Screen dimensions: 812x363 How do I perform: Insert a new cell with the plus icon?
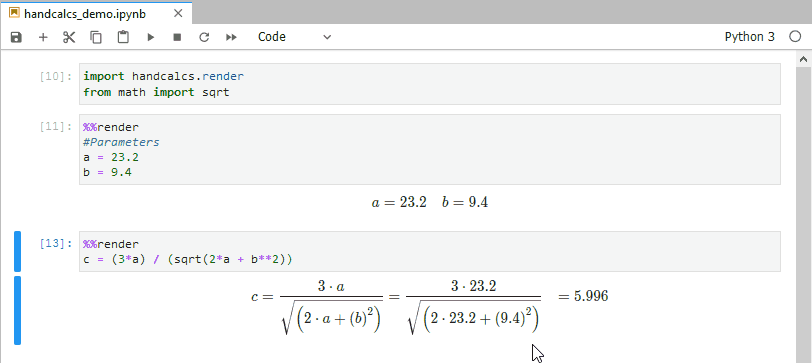tap(43, 37)
